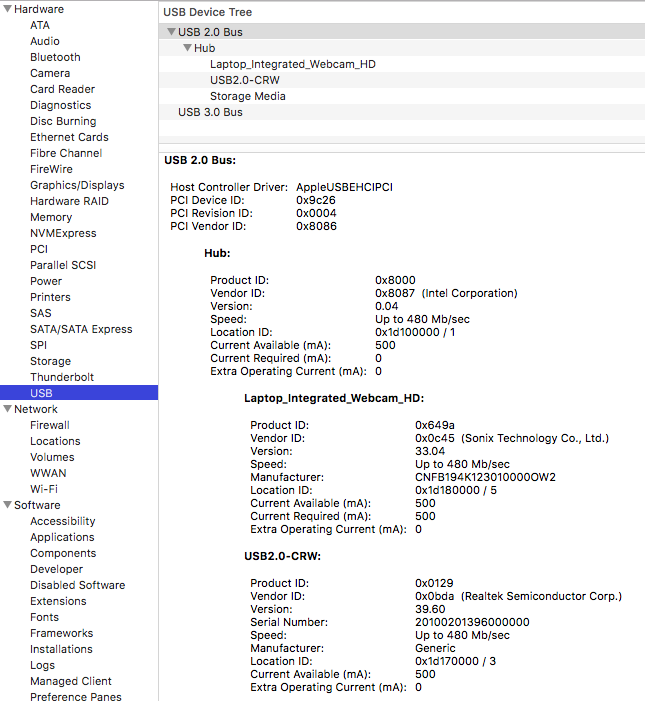Show the Wi-Fi network information
Screen dimensions: 645x701
(x=44, y=489)
